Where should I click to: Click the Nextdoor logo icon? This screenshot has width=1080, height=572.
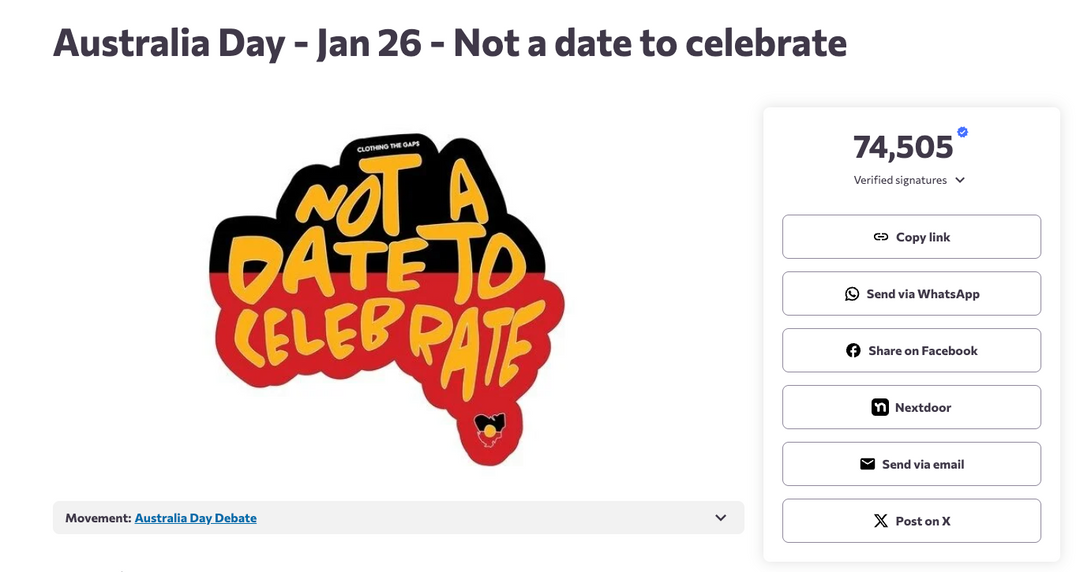pyautogui.click(x=880, y=408)
